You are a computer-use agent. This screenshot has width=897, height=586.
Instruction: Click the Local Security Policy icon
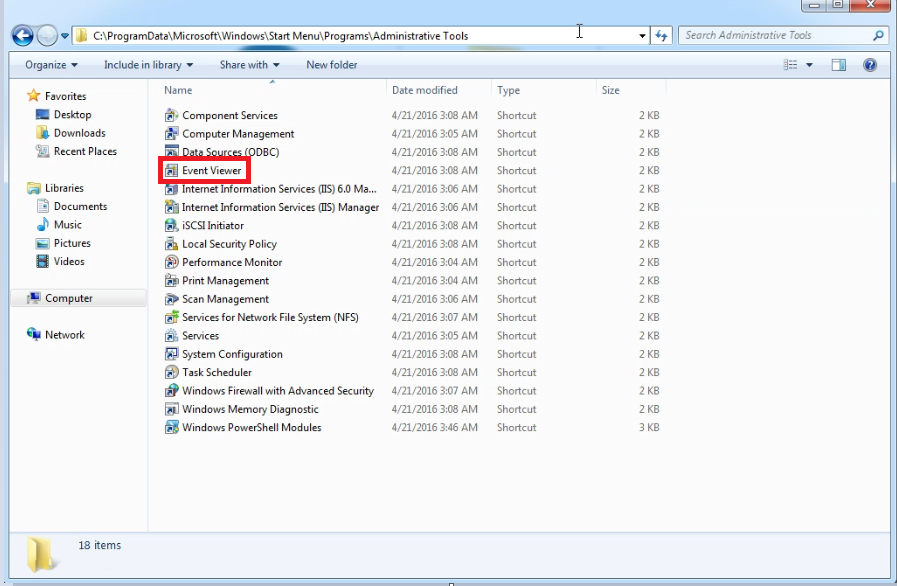[171, 244]
